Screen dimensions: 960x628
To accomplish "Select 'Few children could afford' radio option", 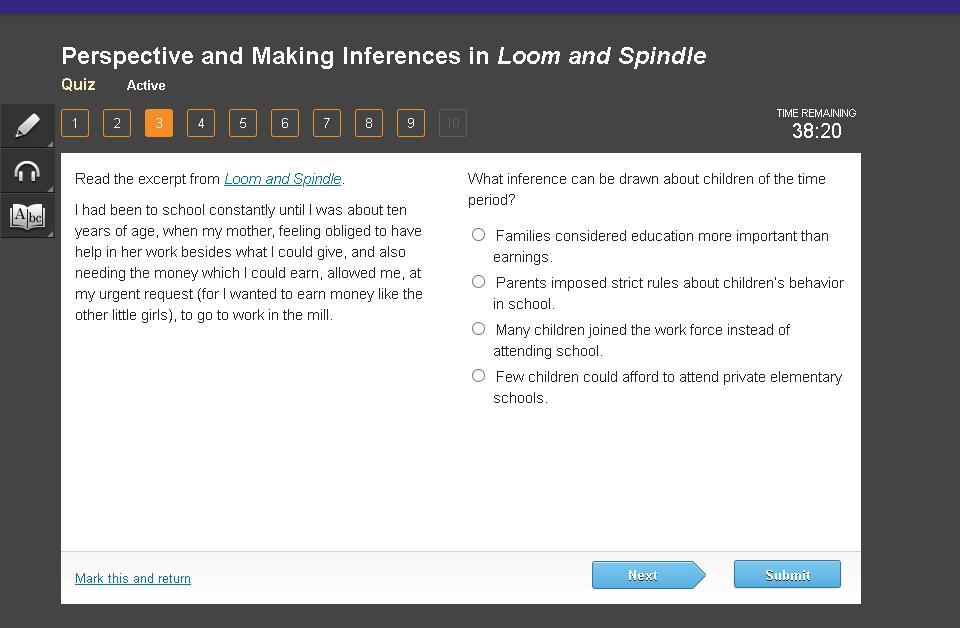I will point(479,376).
